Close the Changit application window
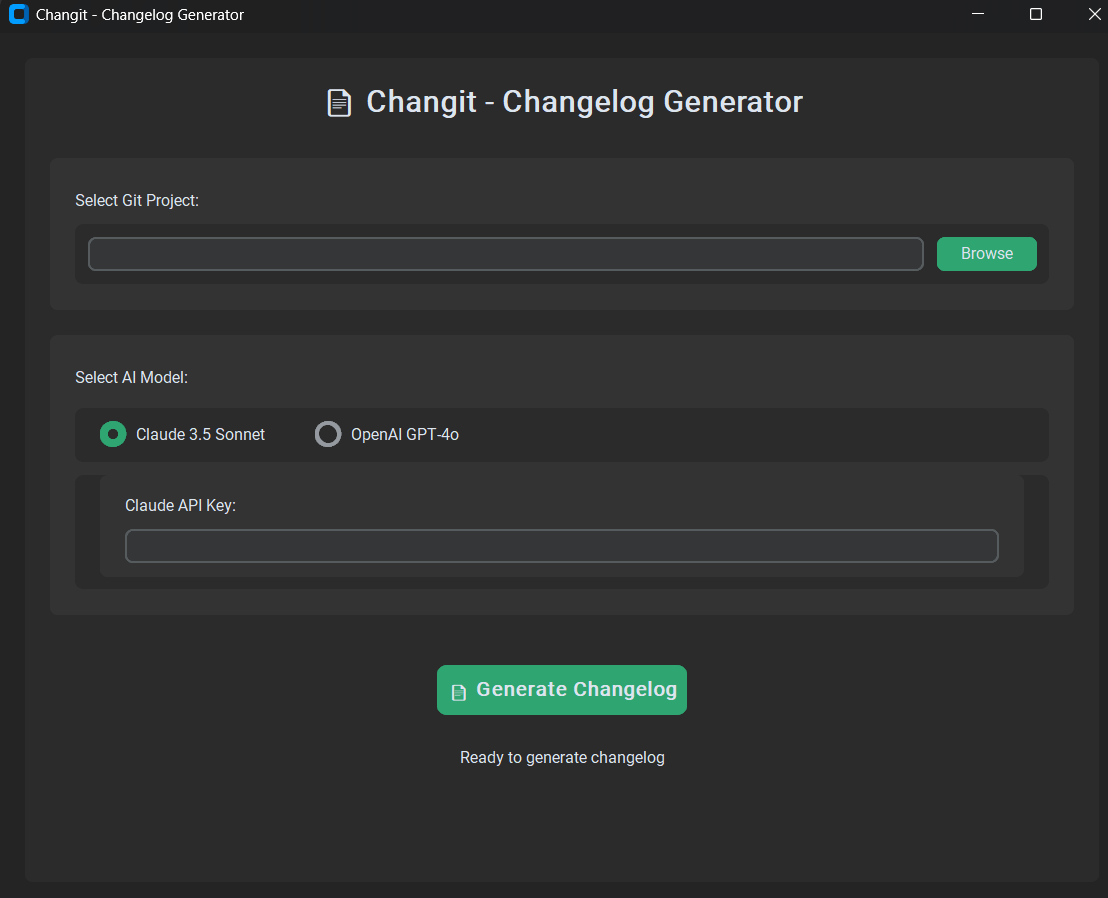 (1093, 14)
